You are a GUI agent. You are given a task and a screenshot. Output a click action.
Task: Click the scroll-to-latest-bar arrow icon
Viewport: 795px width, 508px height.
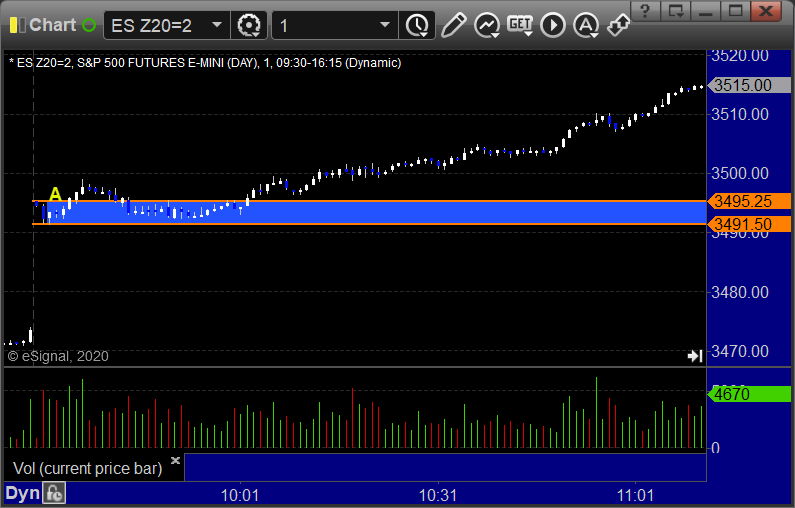click(695, 356)
